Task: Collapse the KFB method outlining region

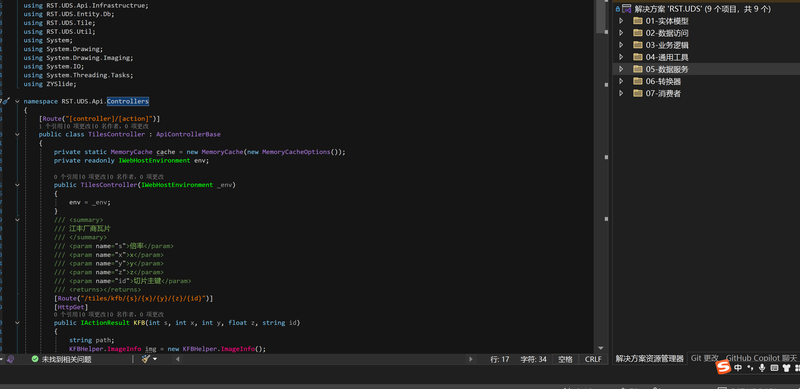Action: point(17,323)
